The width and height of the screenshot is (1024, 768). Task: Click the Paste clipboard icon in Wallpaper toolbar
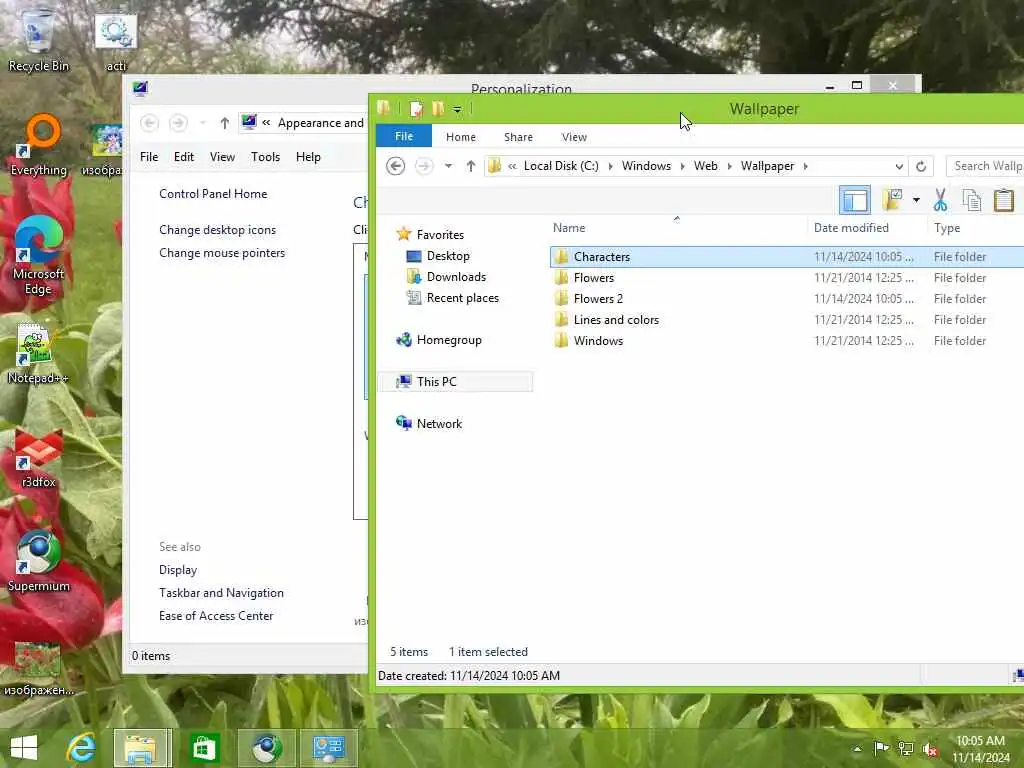[1004, 200]
